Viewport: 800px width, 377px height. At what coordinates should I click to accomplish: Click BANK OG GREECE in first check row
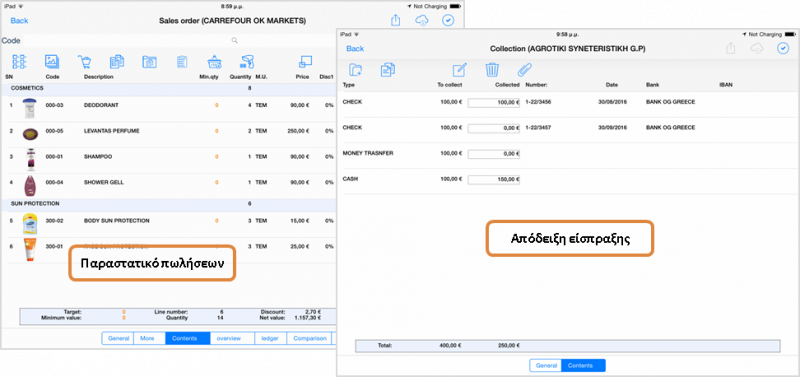(670, 102)
